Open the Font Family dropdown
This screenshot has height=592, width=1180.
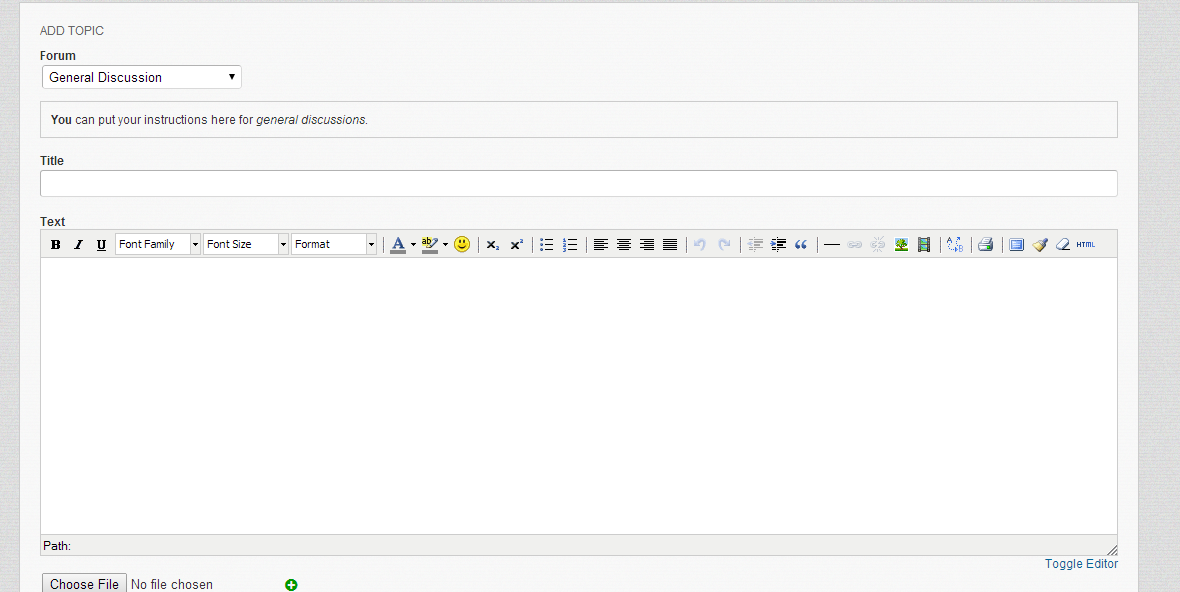coord(158,244)
